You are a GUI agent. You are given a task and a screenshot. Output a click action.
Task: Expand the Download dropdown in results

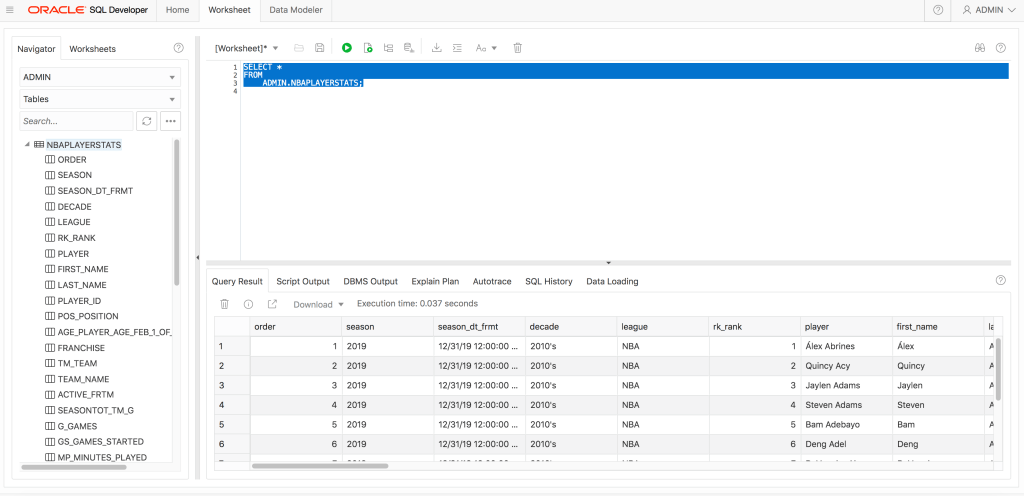(x=318, y=304)
